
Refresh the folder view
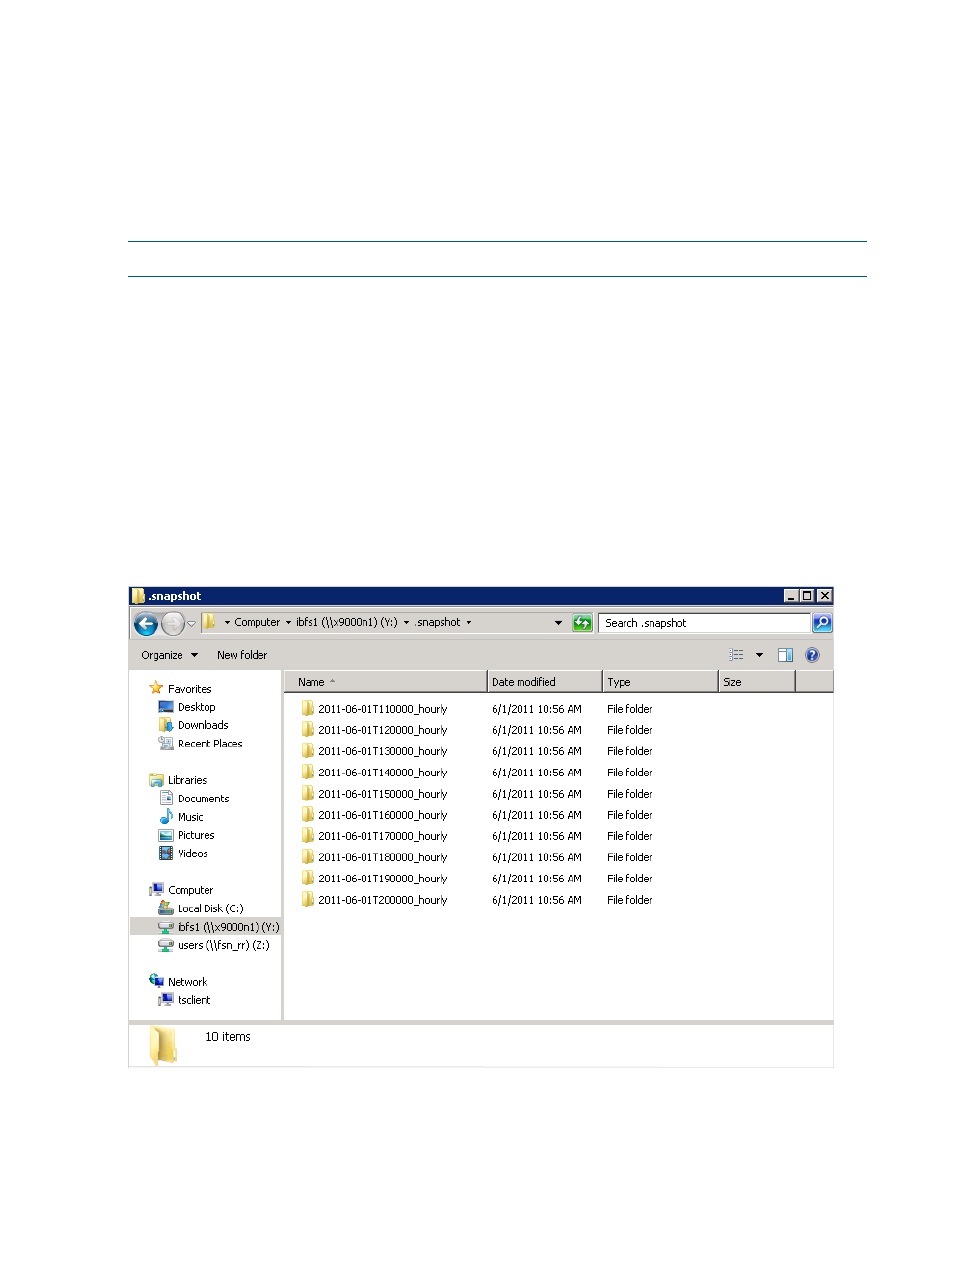[x=582, y=623]
